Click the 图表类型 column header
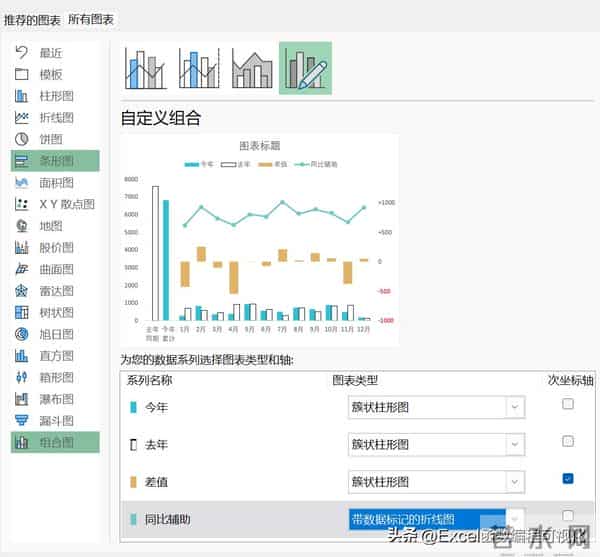Image resolution: width=600 pixels, height=557 pixels. [355, 380]
